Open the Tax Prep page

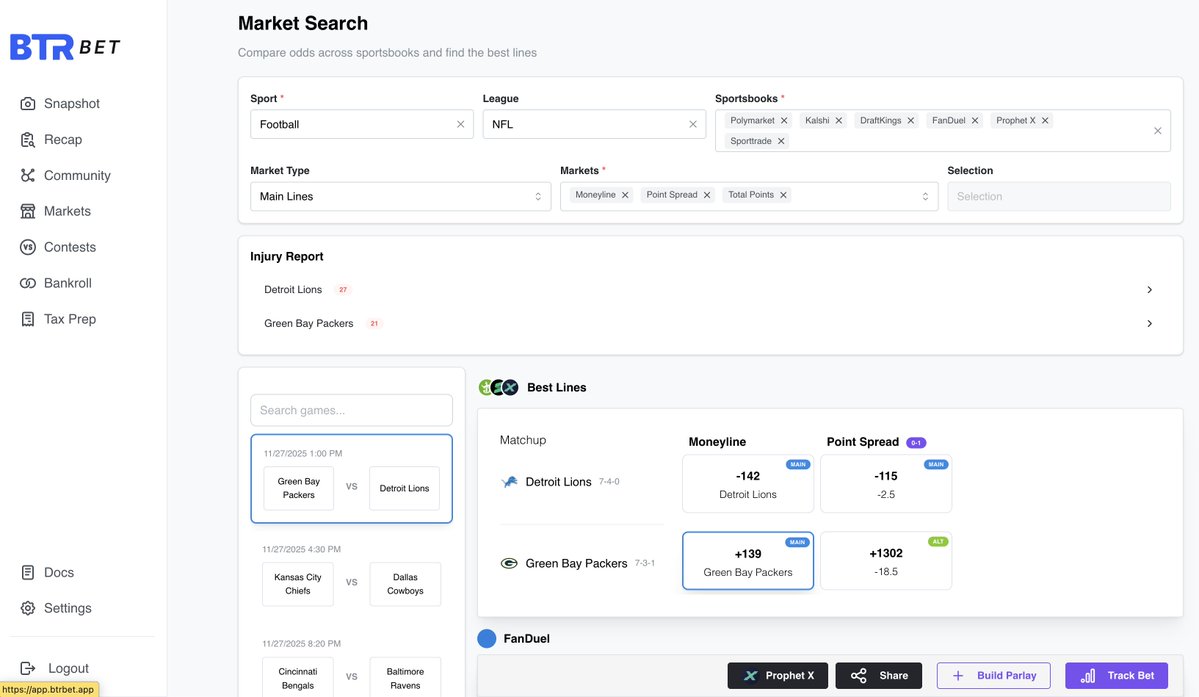(x=70, y=319)
